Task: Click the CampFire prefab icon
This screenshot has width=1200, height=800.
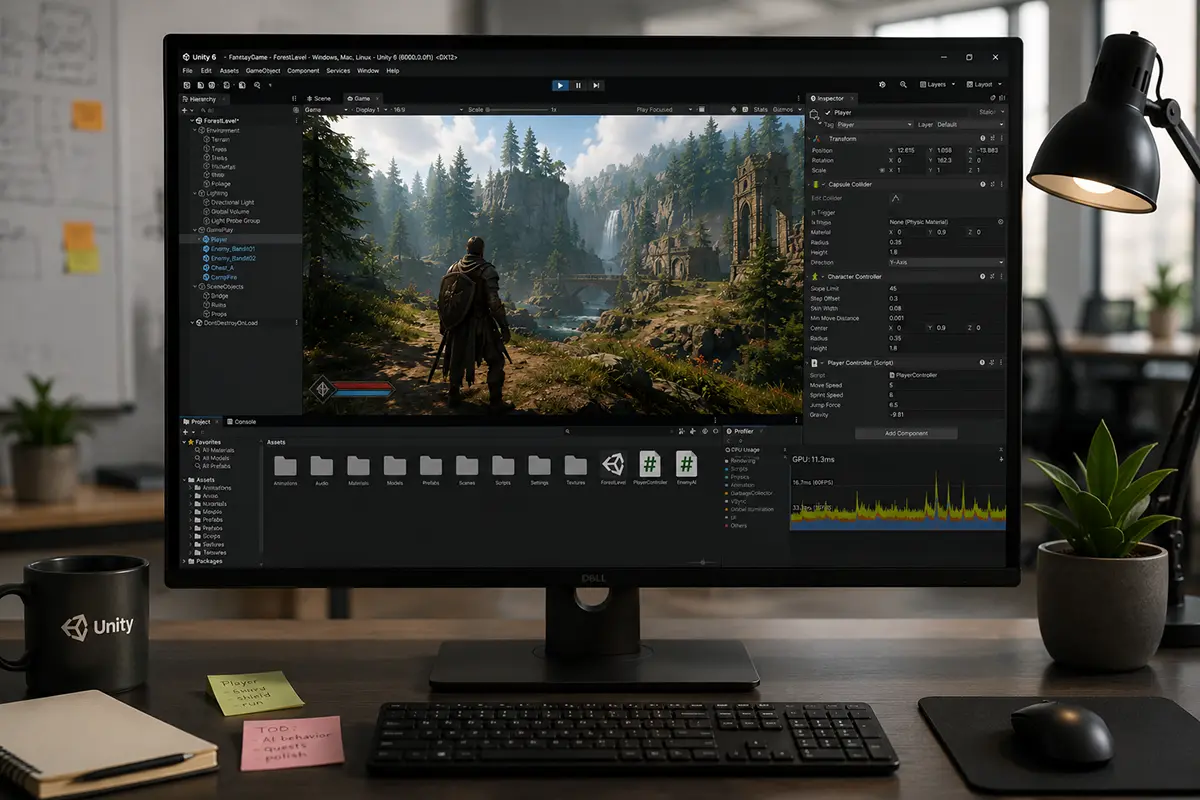Action: (x=206, y=277)
